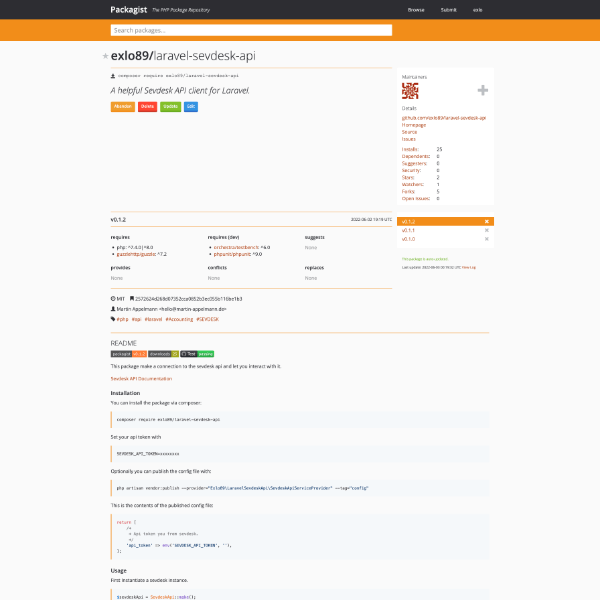Open phpunit/phpunit dependency link

point(232,254)
